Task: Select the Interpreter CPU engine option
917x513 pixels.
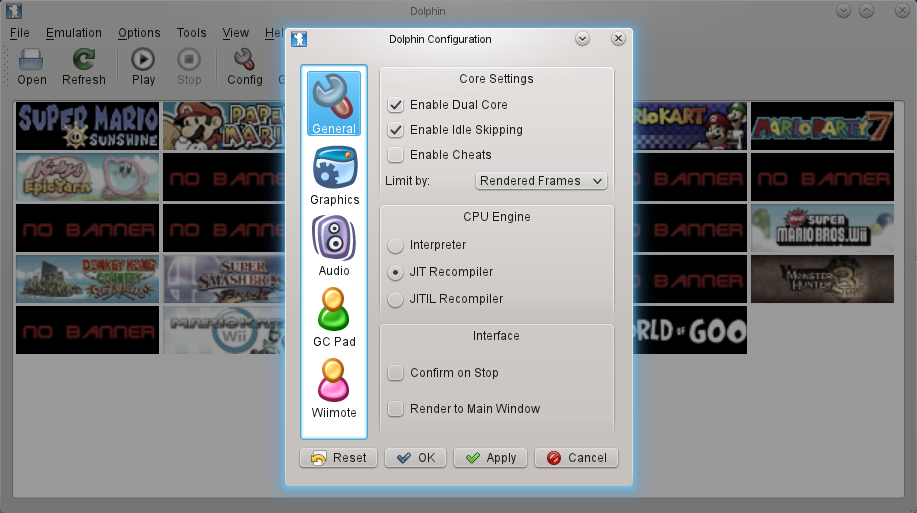Action: [396, 245]
